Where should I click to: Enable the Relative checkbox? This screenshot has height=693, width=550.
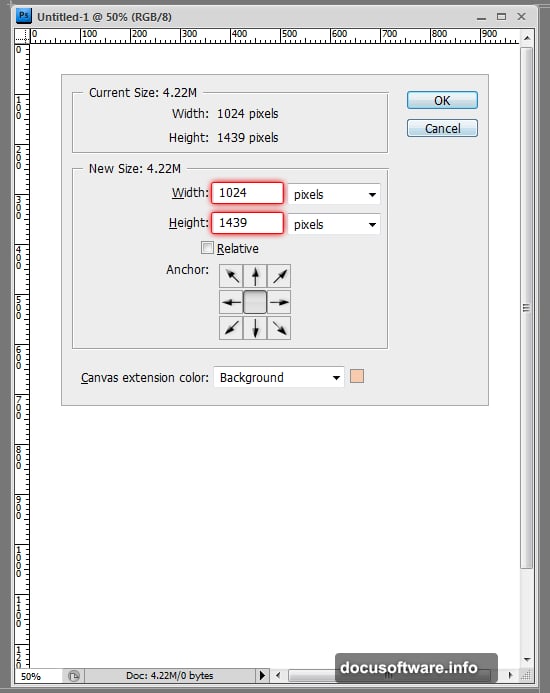point(207,248)
